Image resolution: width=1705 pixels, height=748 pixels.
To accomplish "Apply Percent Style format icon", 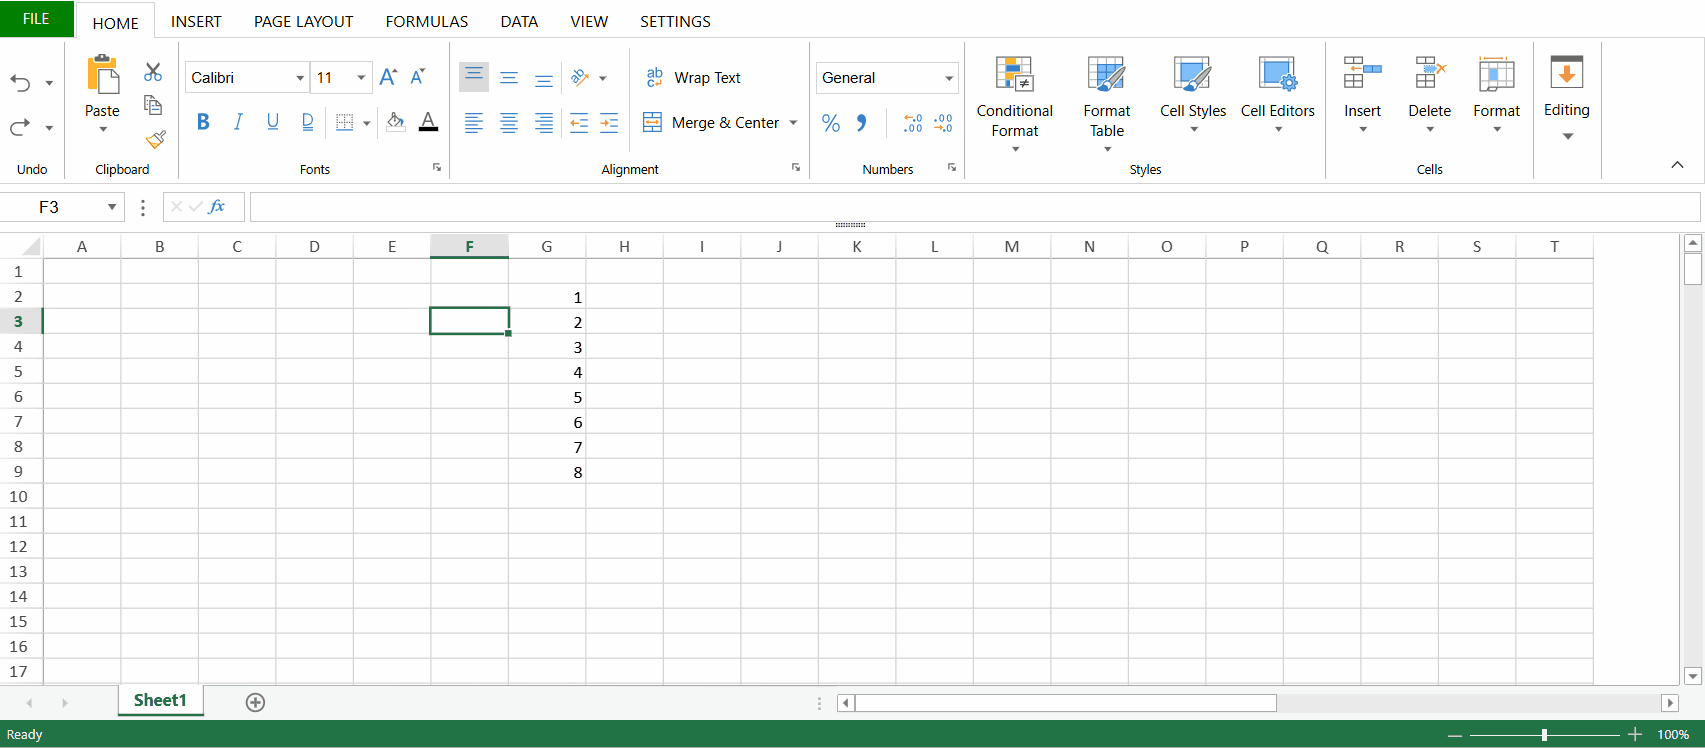I will [x=831, y=123].
